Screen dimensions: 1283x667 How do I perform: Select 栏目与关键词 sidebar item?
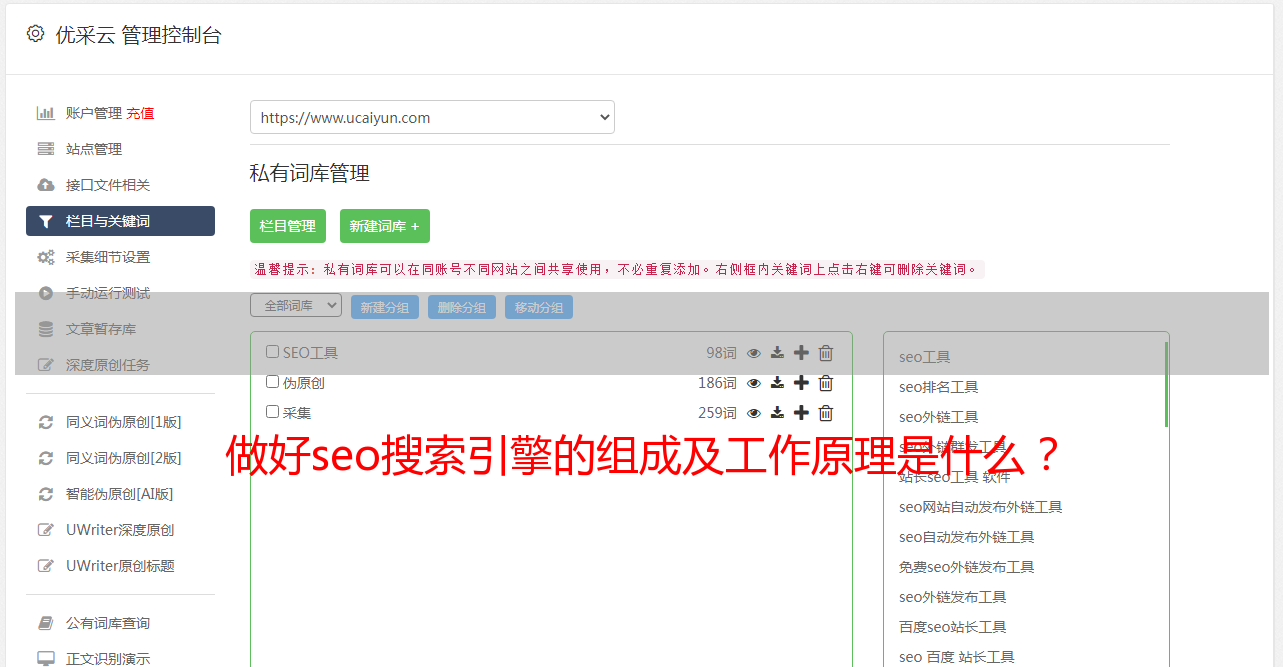pyautogui.click(x=120, y=221)
